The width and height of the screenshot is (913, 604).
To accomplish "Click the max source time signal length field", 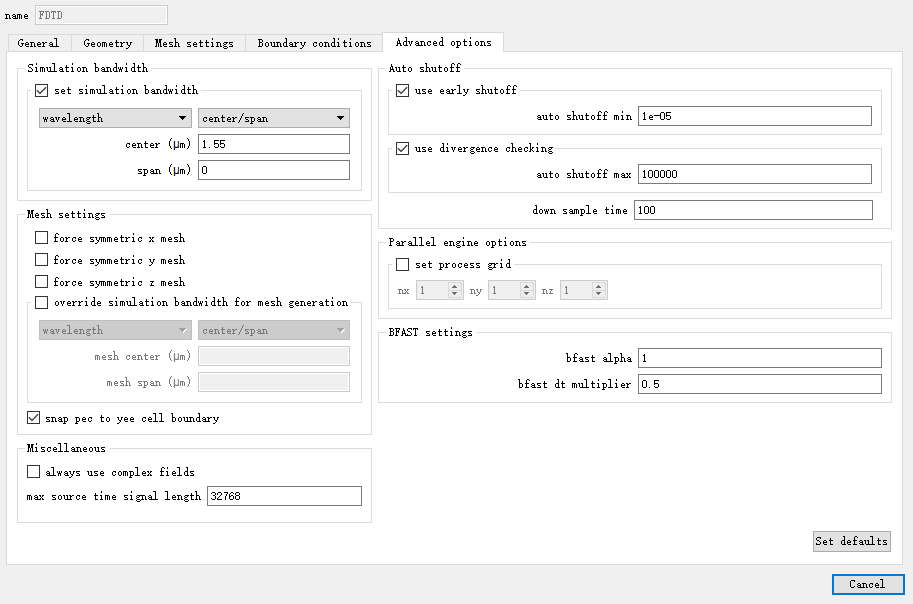I will 284,496.
